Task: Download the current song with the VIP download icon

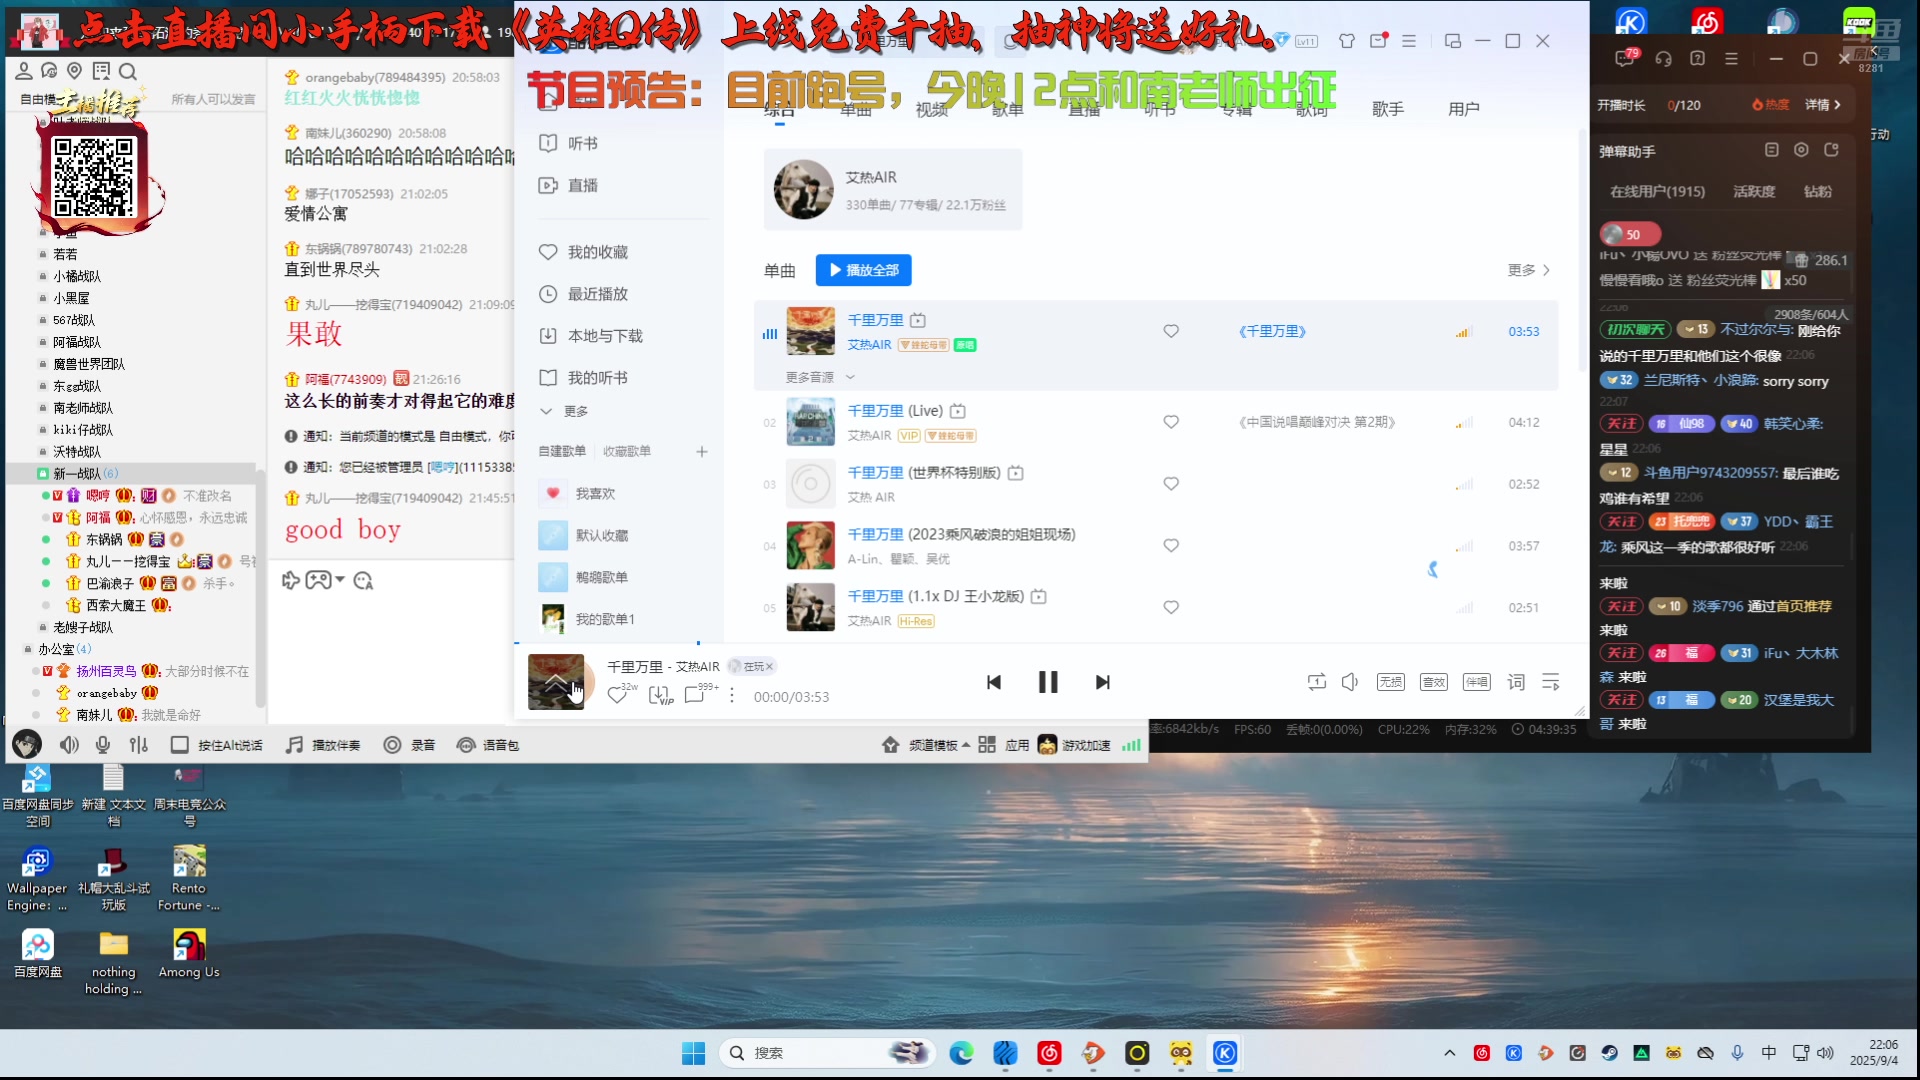Action: pos(660,695)
